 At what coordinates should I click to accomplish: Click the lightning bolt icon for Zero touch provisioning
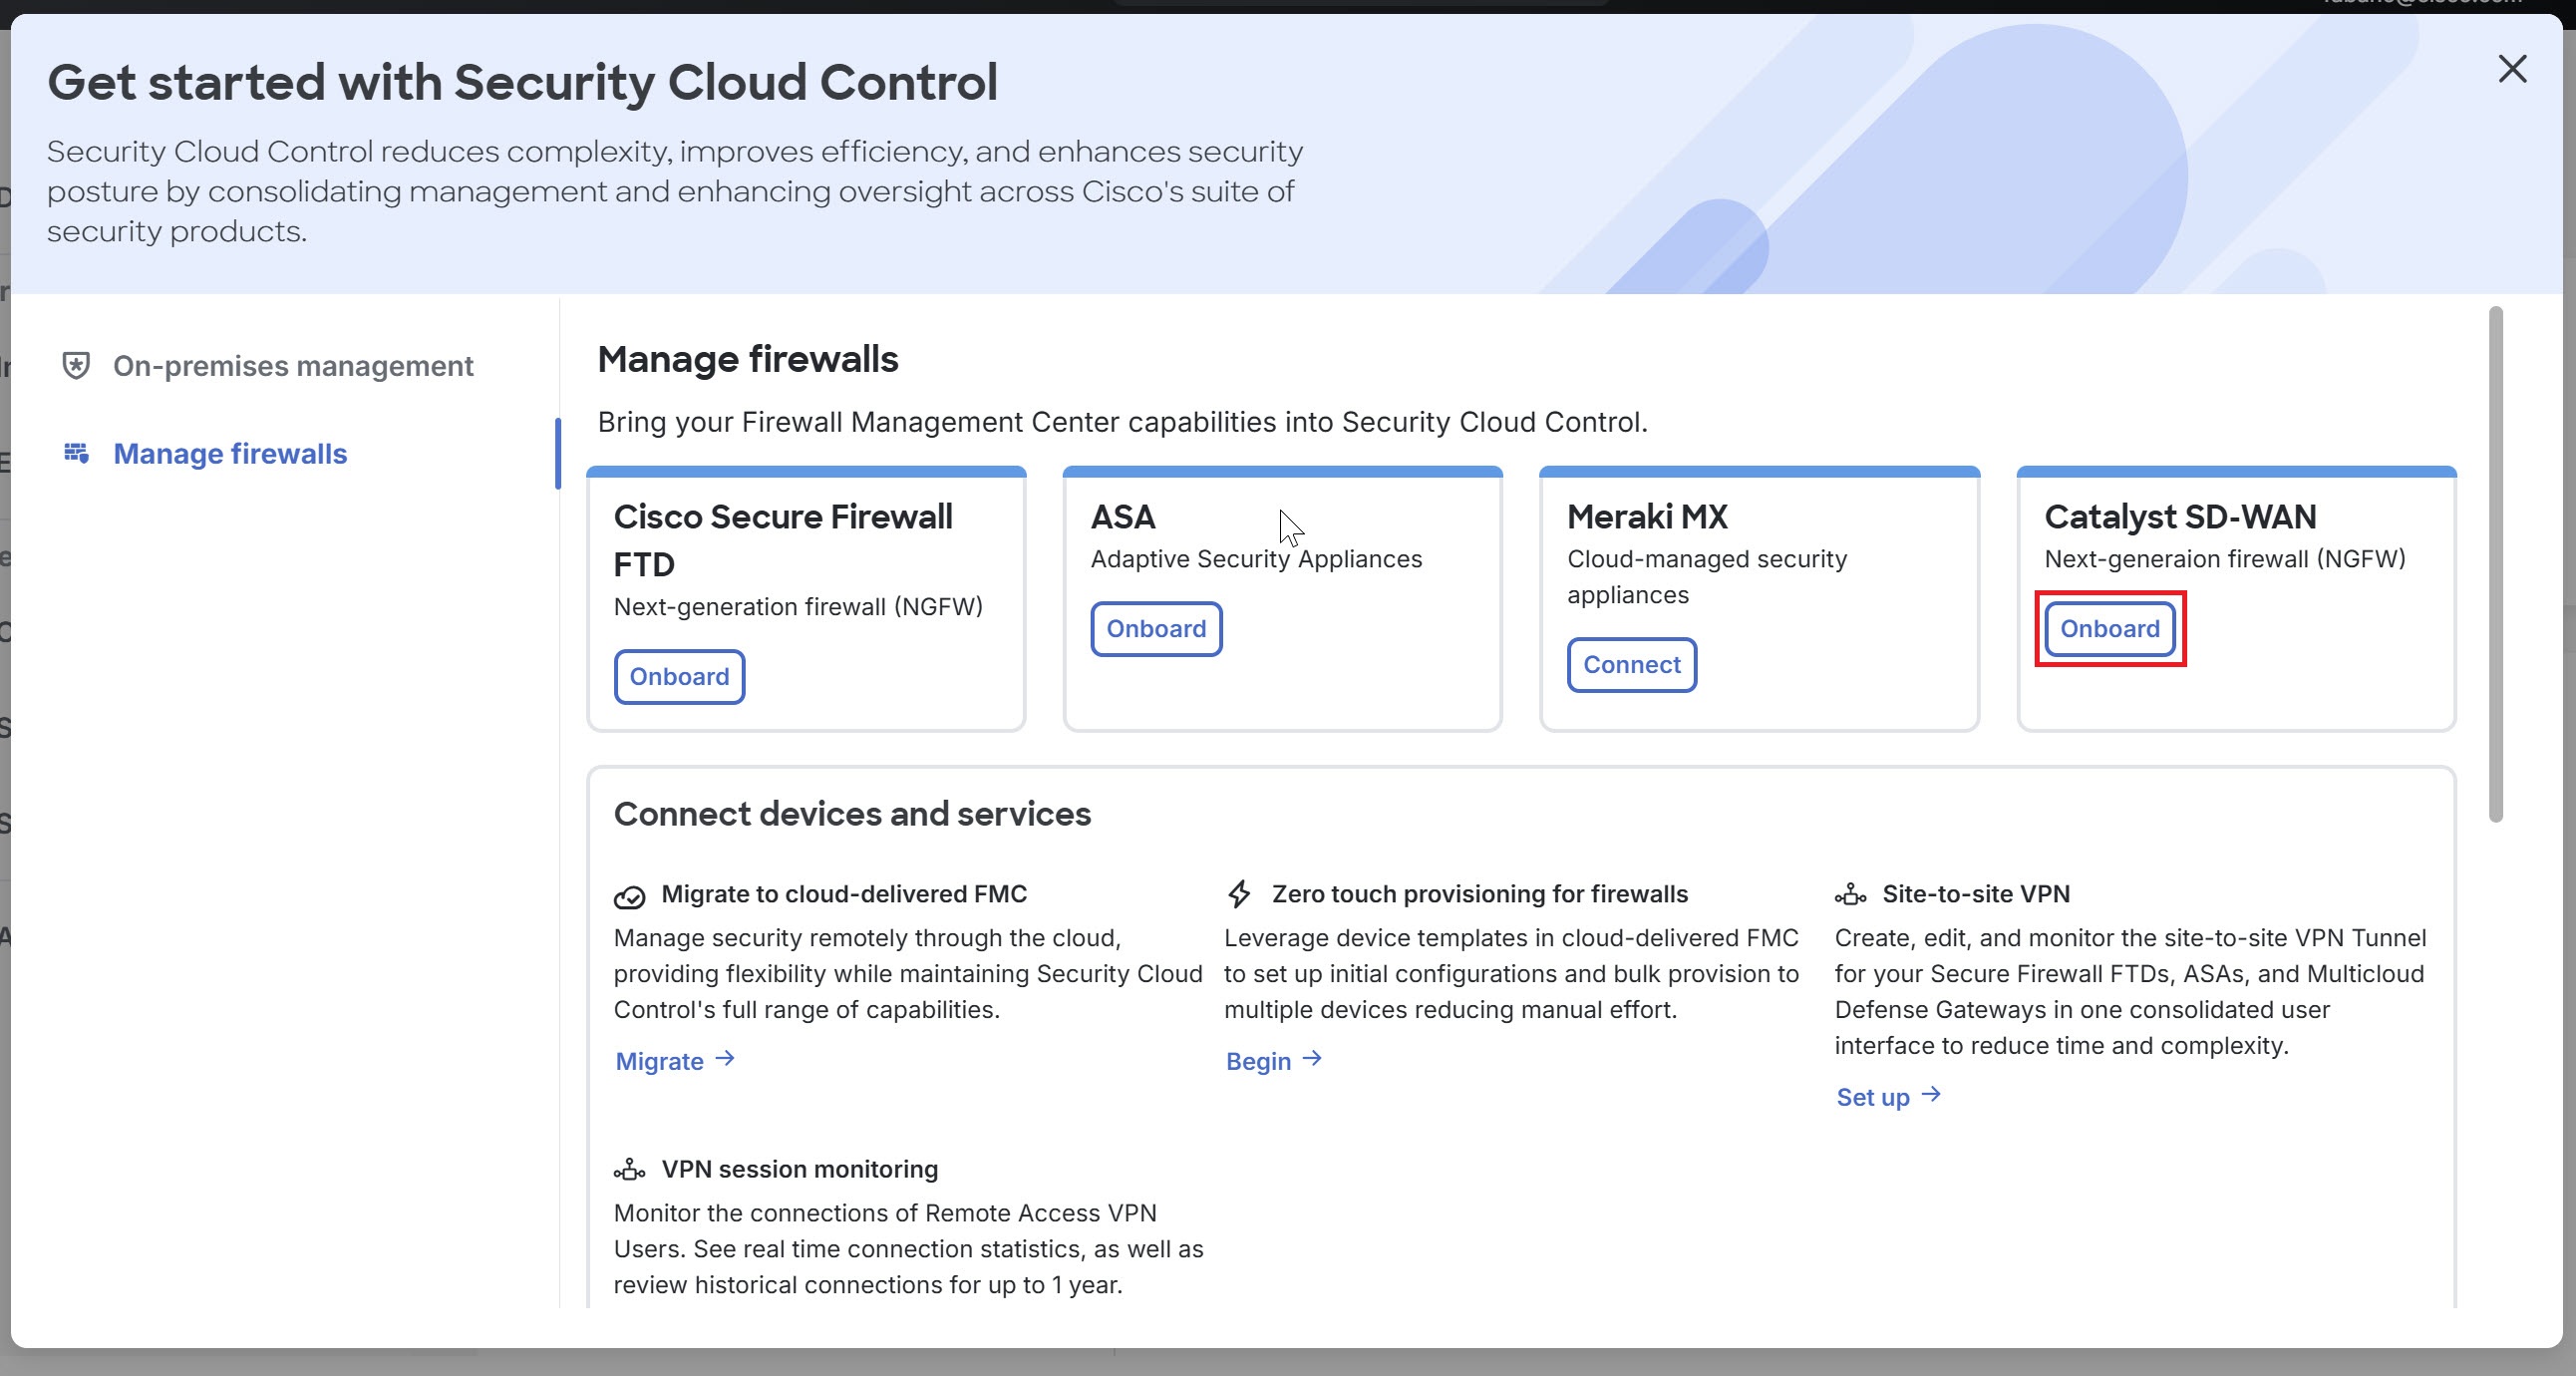click(x=1240, y=894)
